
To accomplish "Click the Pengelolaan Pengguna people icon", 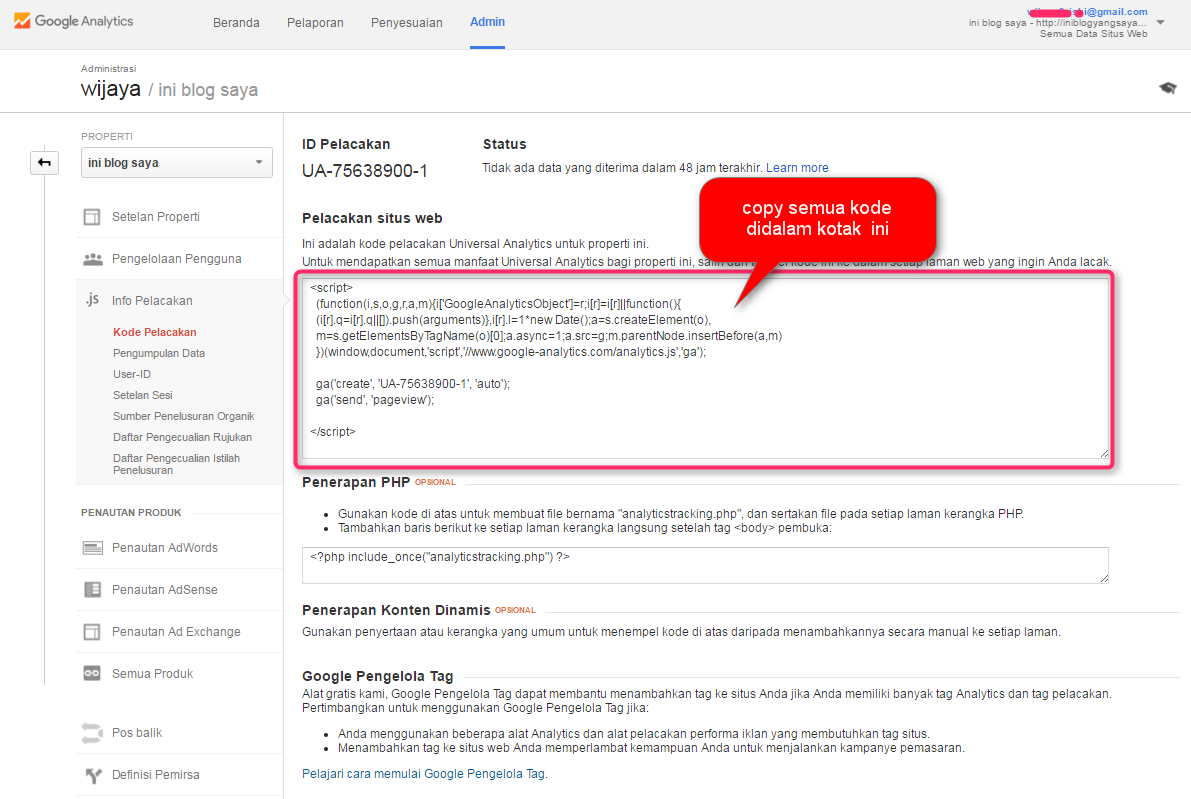I will [x=93, y=259].
